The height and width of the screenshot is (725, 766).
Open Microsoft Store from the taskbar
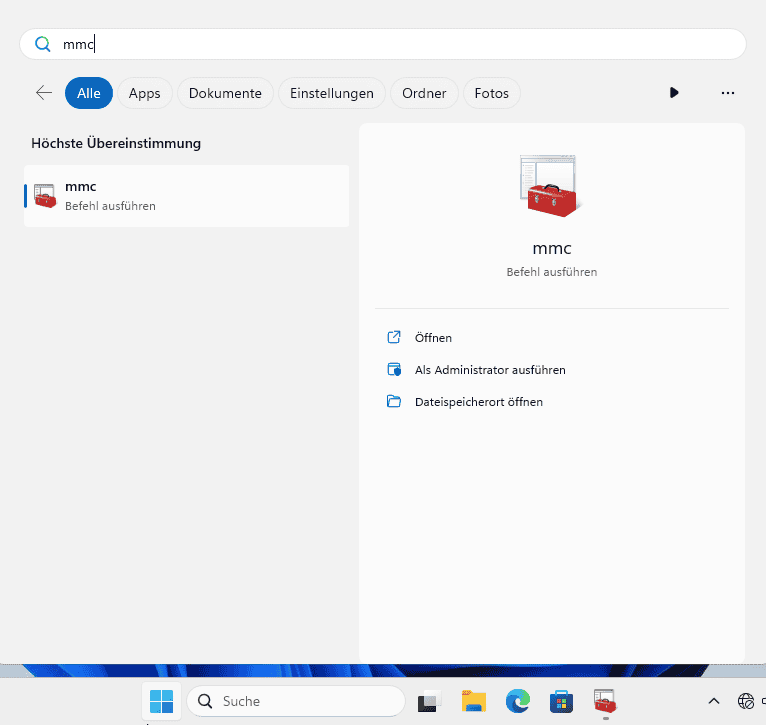[561, 701]
